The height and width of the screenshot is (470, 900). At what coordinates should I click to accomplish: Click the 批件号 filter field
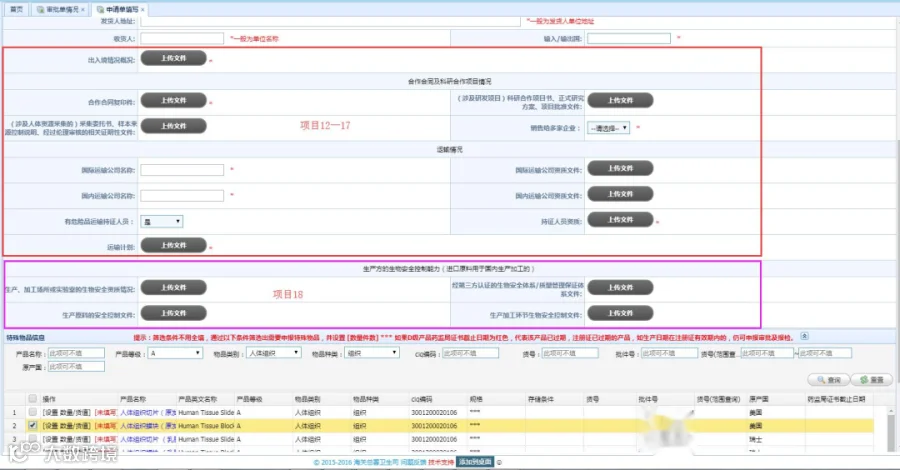pyautogui.click(x=669, y=353)
